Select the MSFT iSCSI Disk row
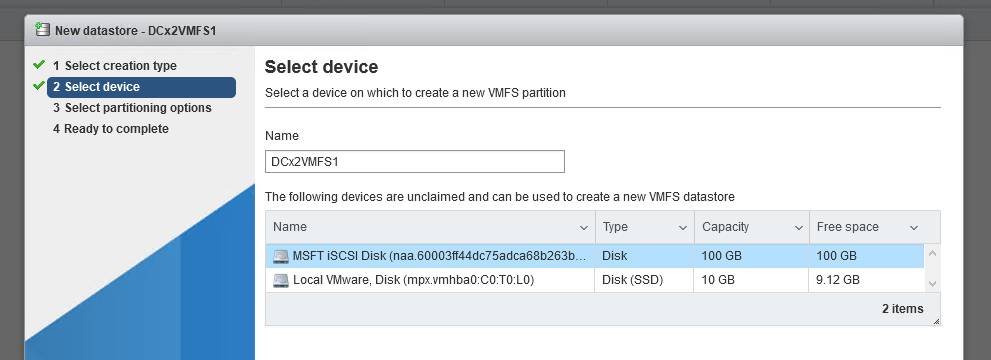Screen dimensions: 991x360 (x=595, y=256)
